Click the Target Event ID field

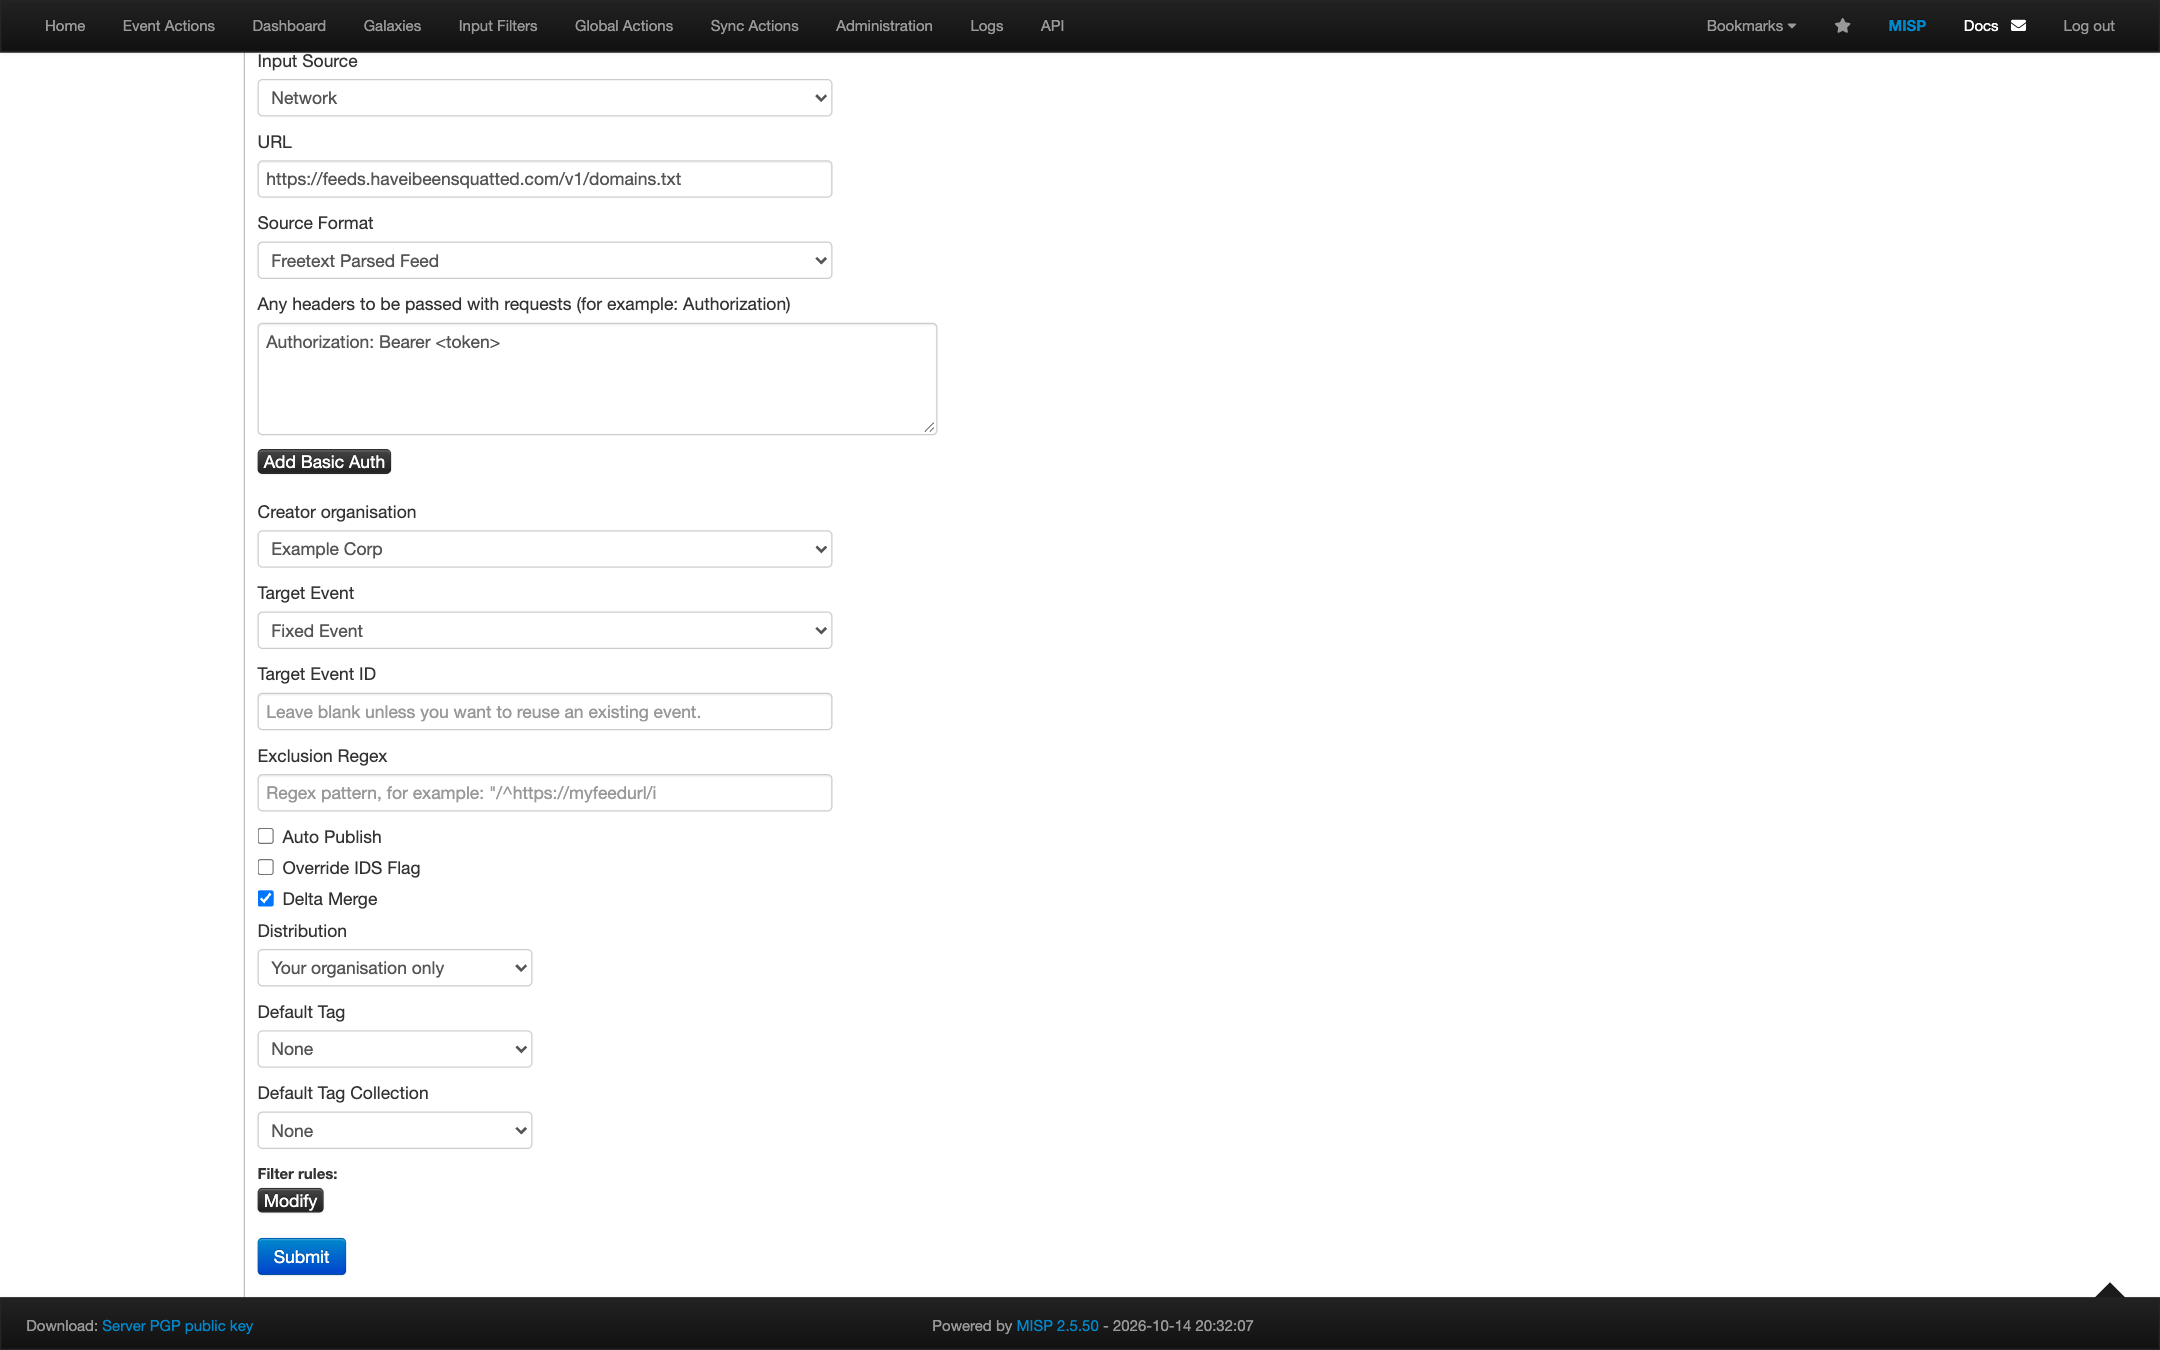point(545,712)
